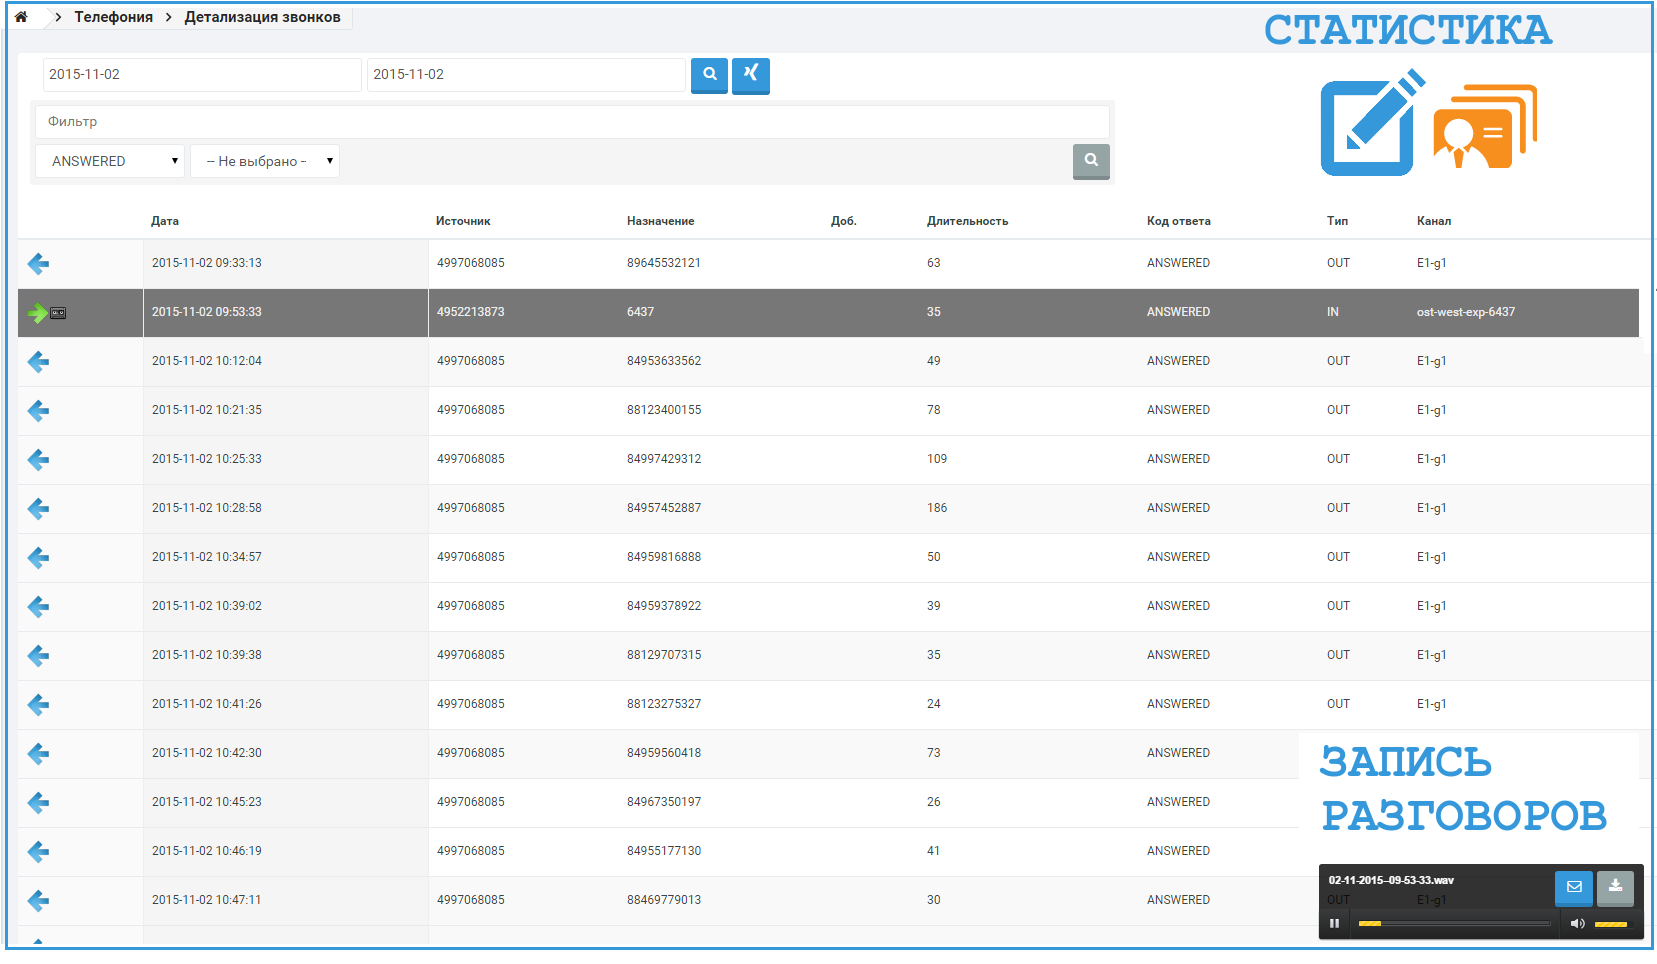Sort by the Назначение column header
Screen dimensions: 1657x964
pos(660,221)
